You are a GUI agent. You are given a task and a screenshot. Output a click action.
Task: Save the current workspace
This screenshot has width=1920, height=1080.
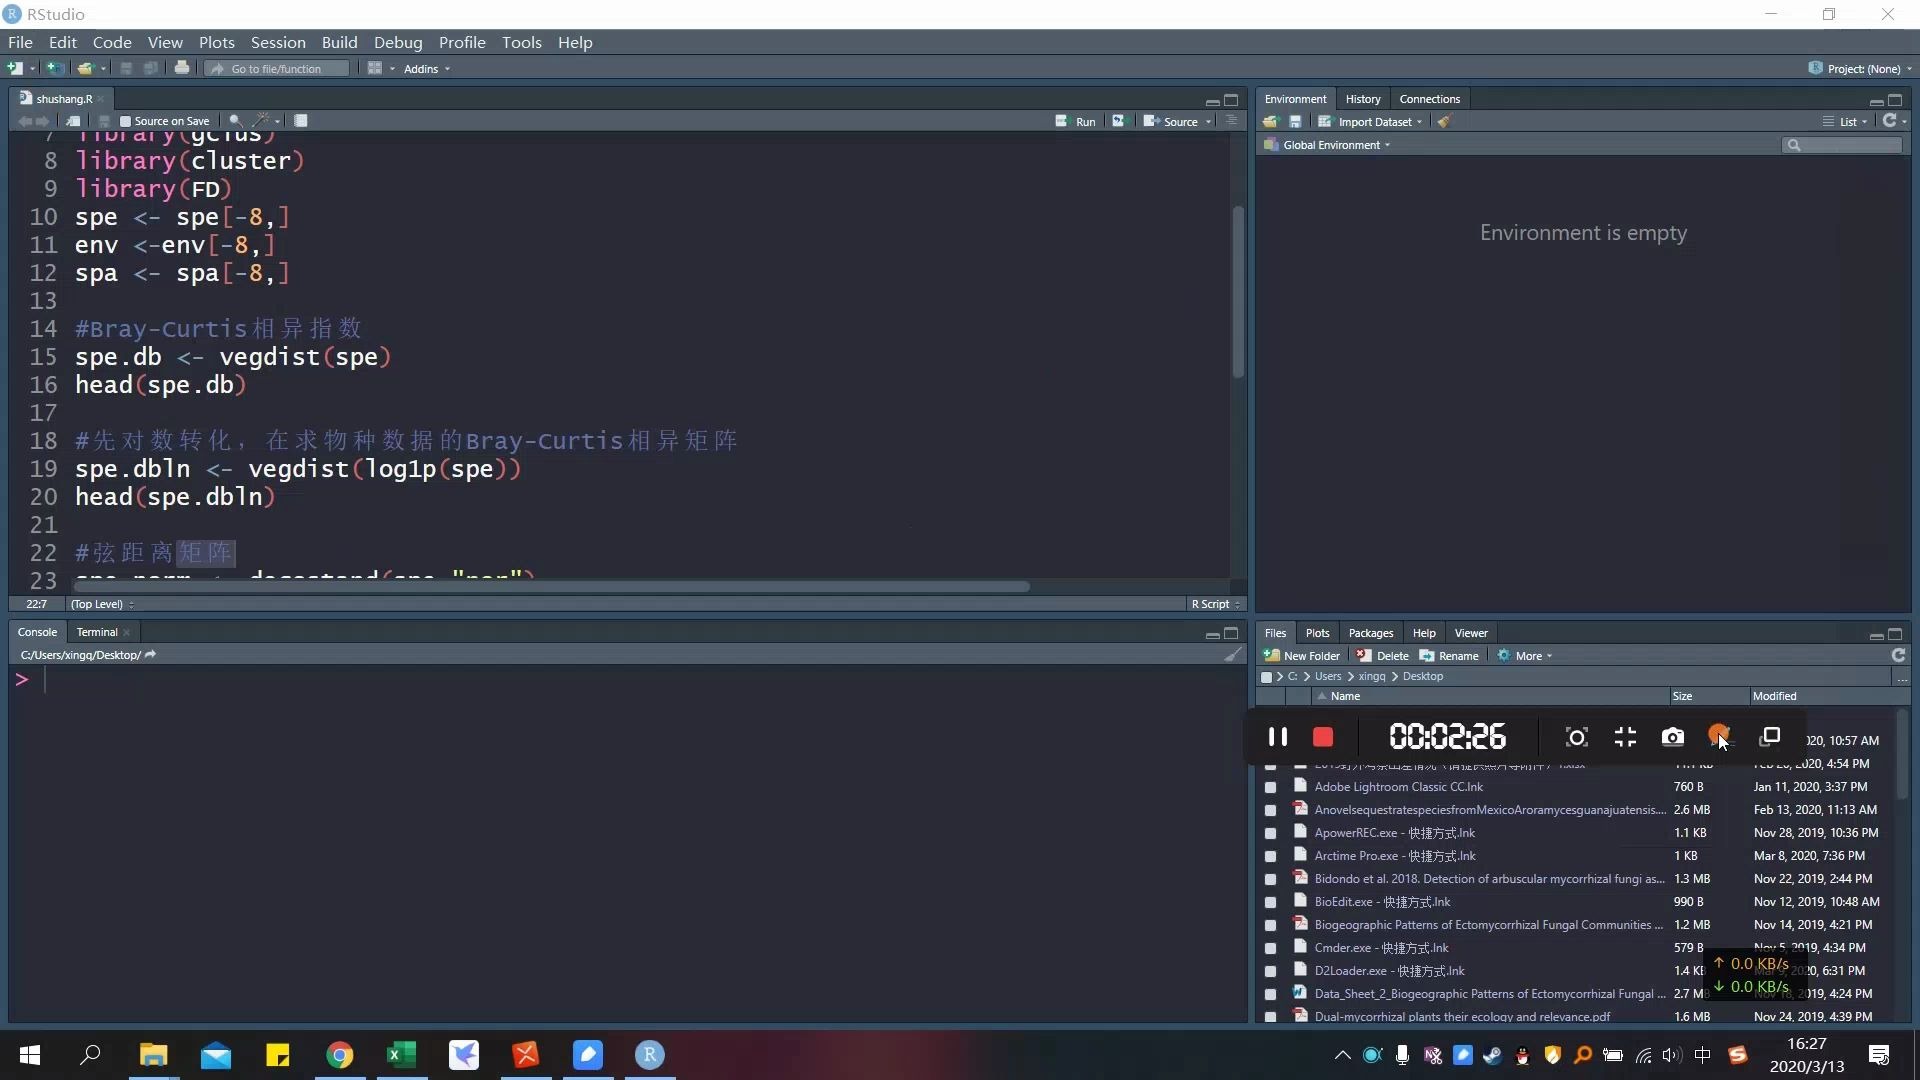(x=1295, y=121)
